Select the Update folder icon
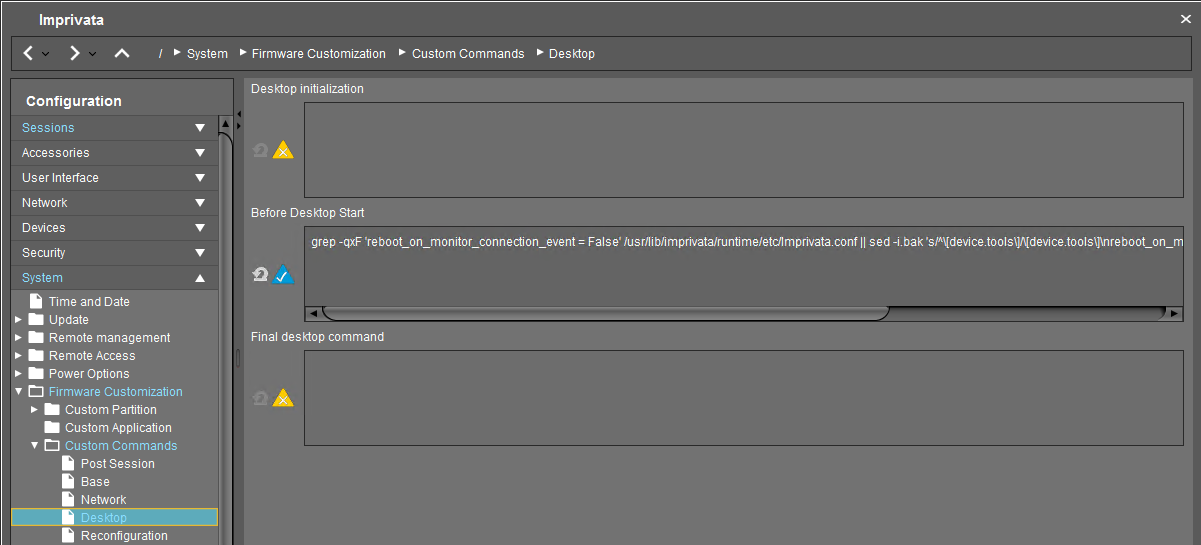The image size is (1201, 545). tap(36, 320)
